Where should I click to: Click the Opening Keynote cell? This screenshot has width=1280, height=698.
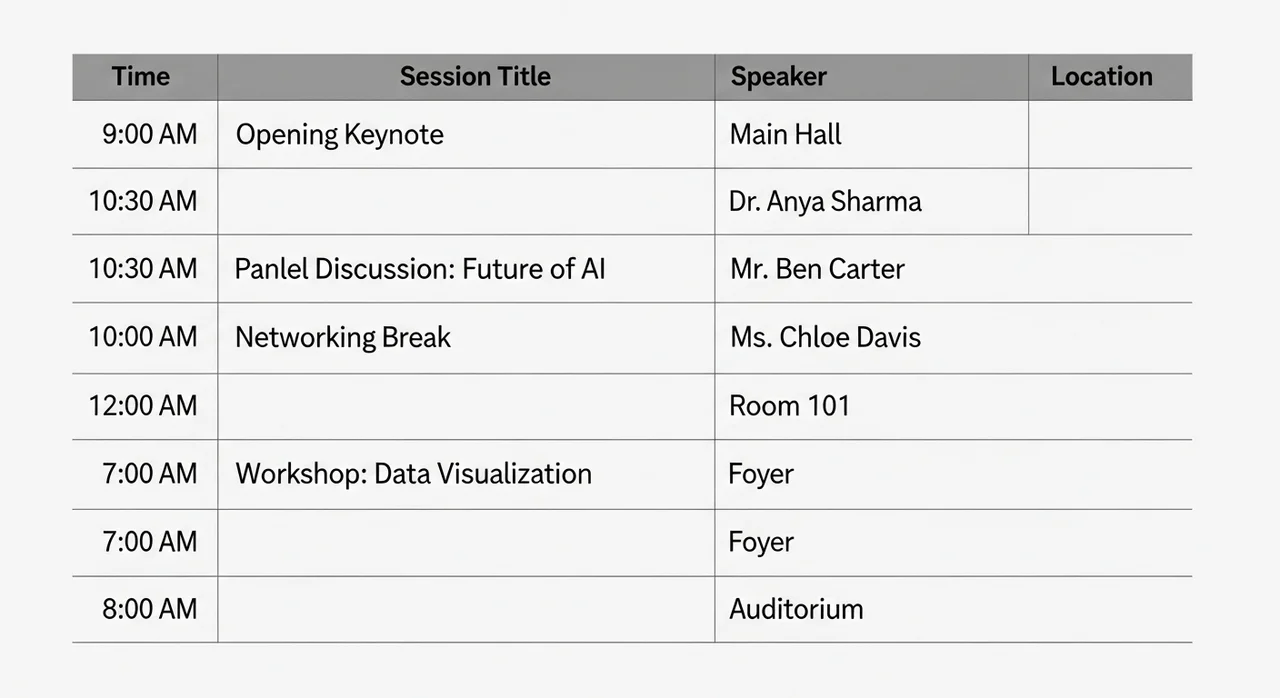(x=466, y=134)
